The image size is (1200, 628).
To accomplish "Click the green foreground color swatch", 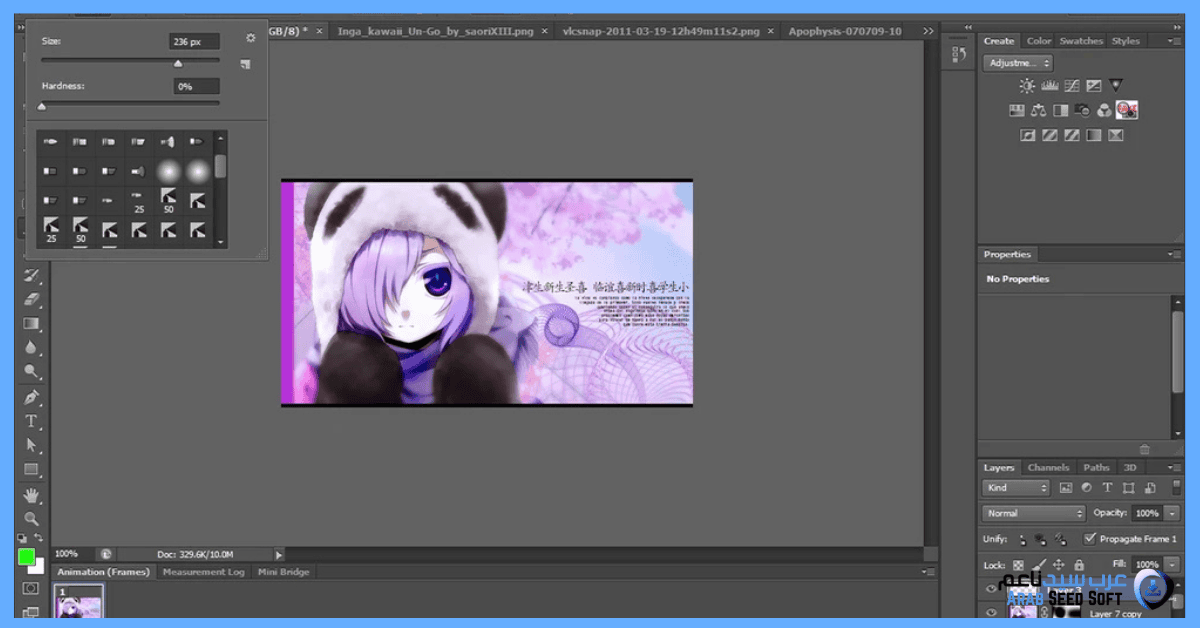I will 26,557.
